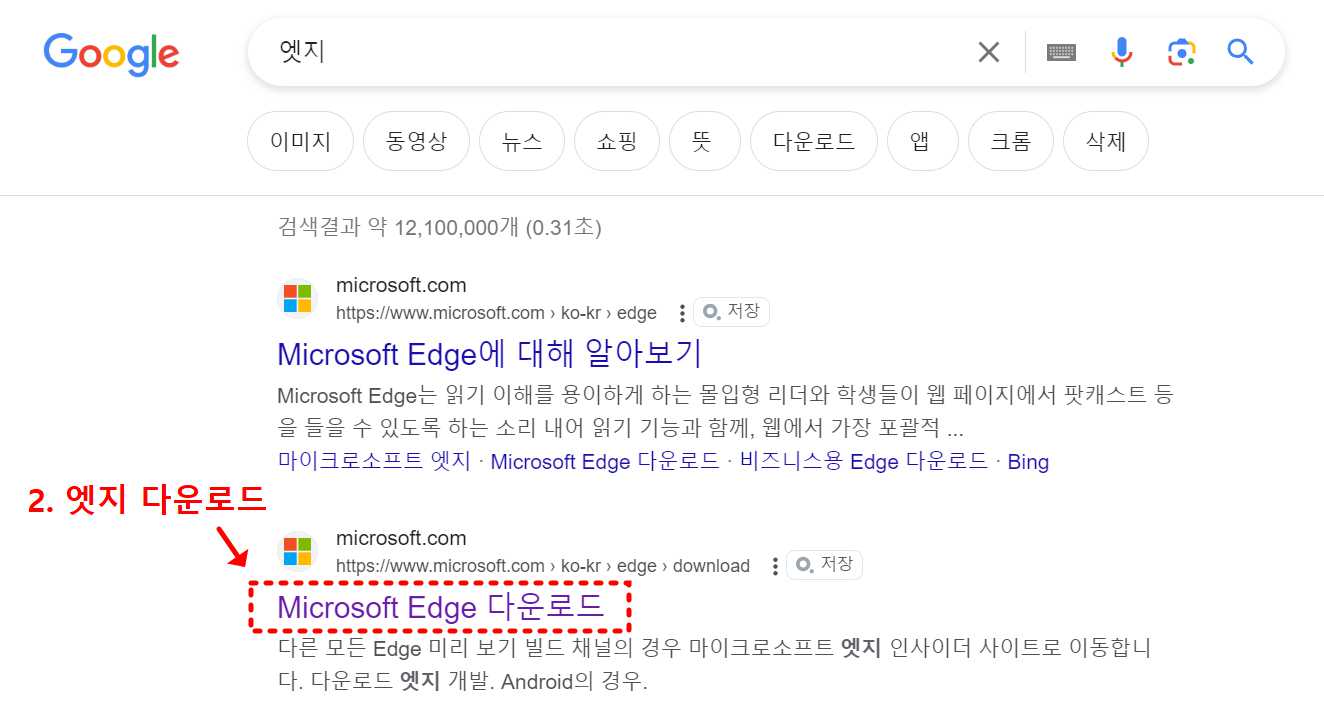The image size is (1324, 723).
Task: Clear the search box with X
Action: (x=988, y=52)
